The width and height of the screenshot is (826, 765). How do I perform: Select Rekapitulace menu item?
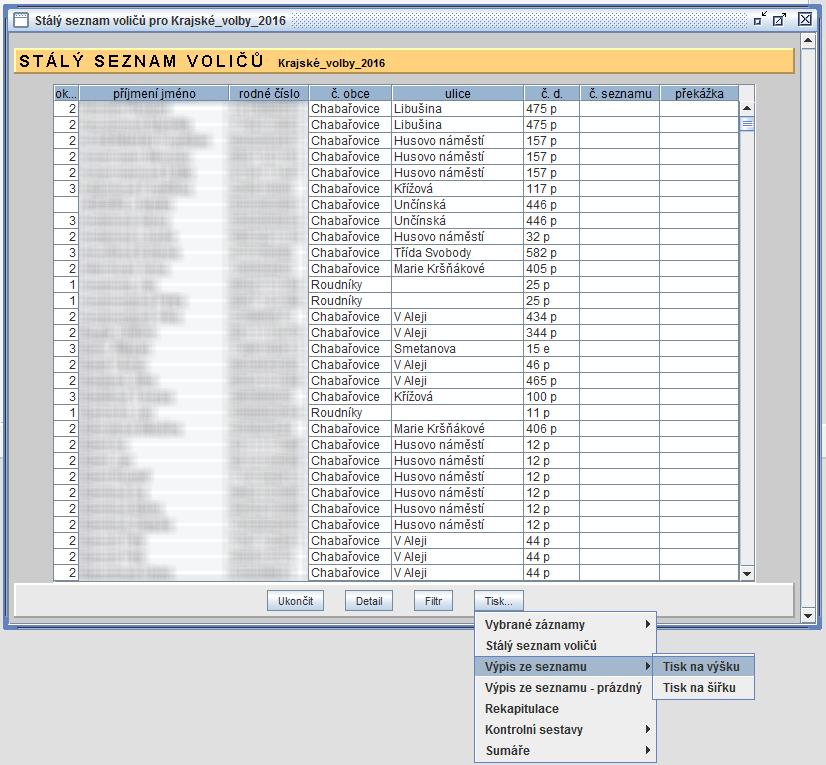(565, 709)
